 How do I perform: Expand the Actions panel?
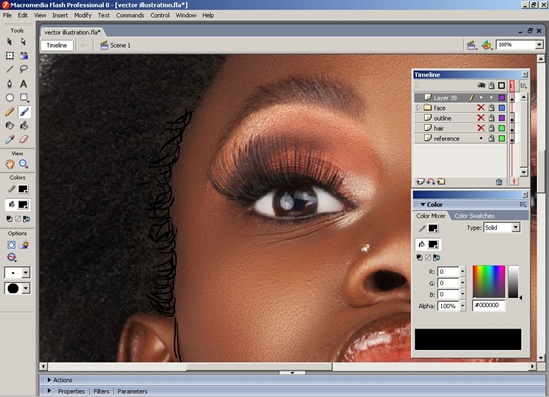click(x=49, y=380)
